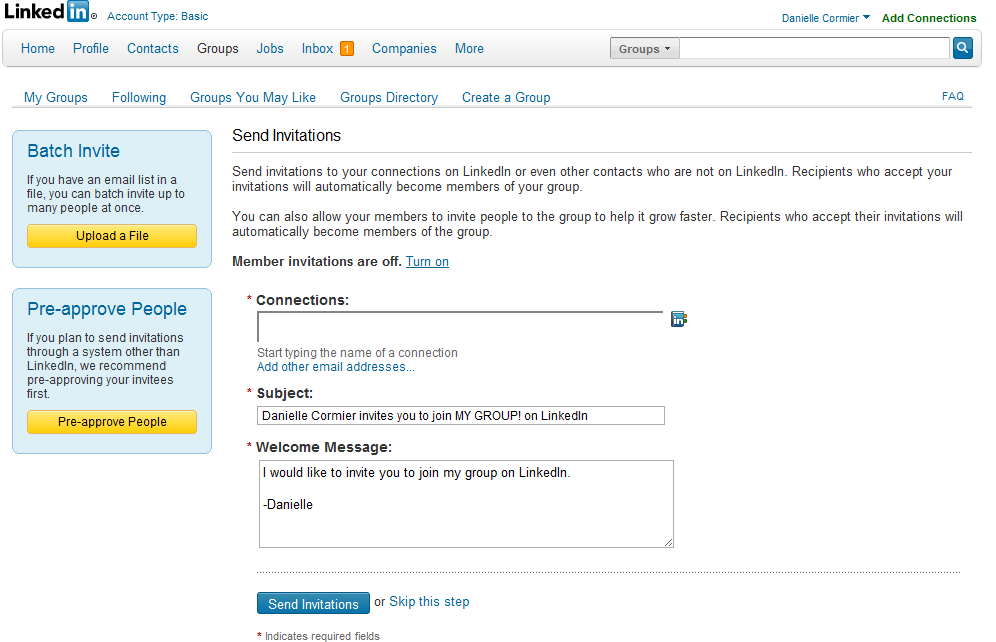Click the blue search magnifier button

click(962, 48)
